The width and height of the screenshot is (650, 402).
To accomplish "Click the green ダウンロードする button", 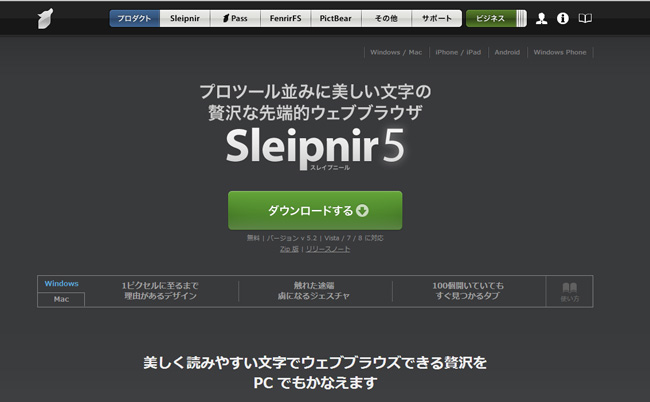I will 315,211.
